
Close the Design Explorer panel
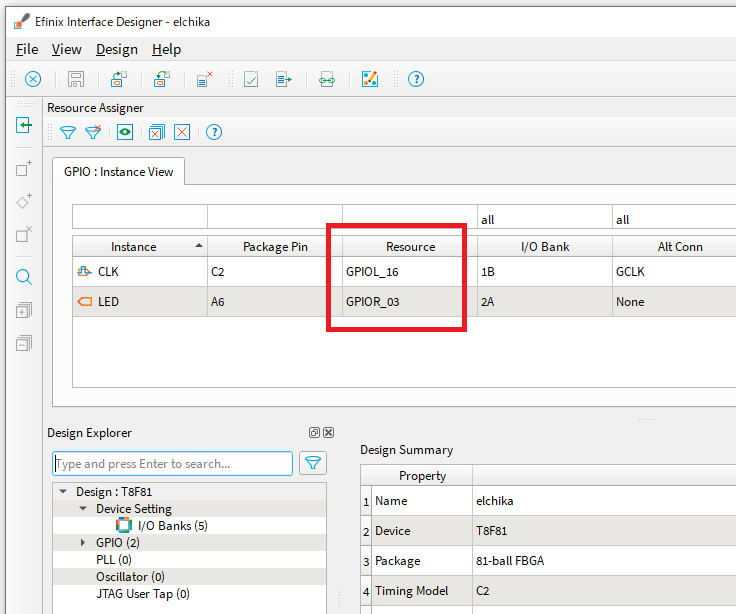(x=329, y=432)
